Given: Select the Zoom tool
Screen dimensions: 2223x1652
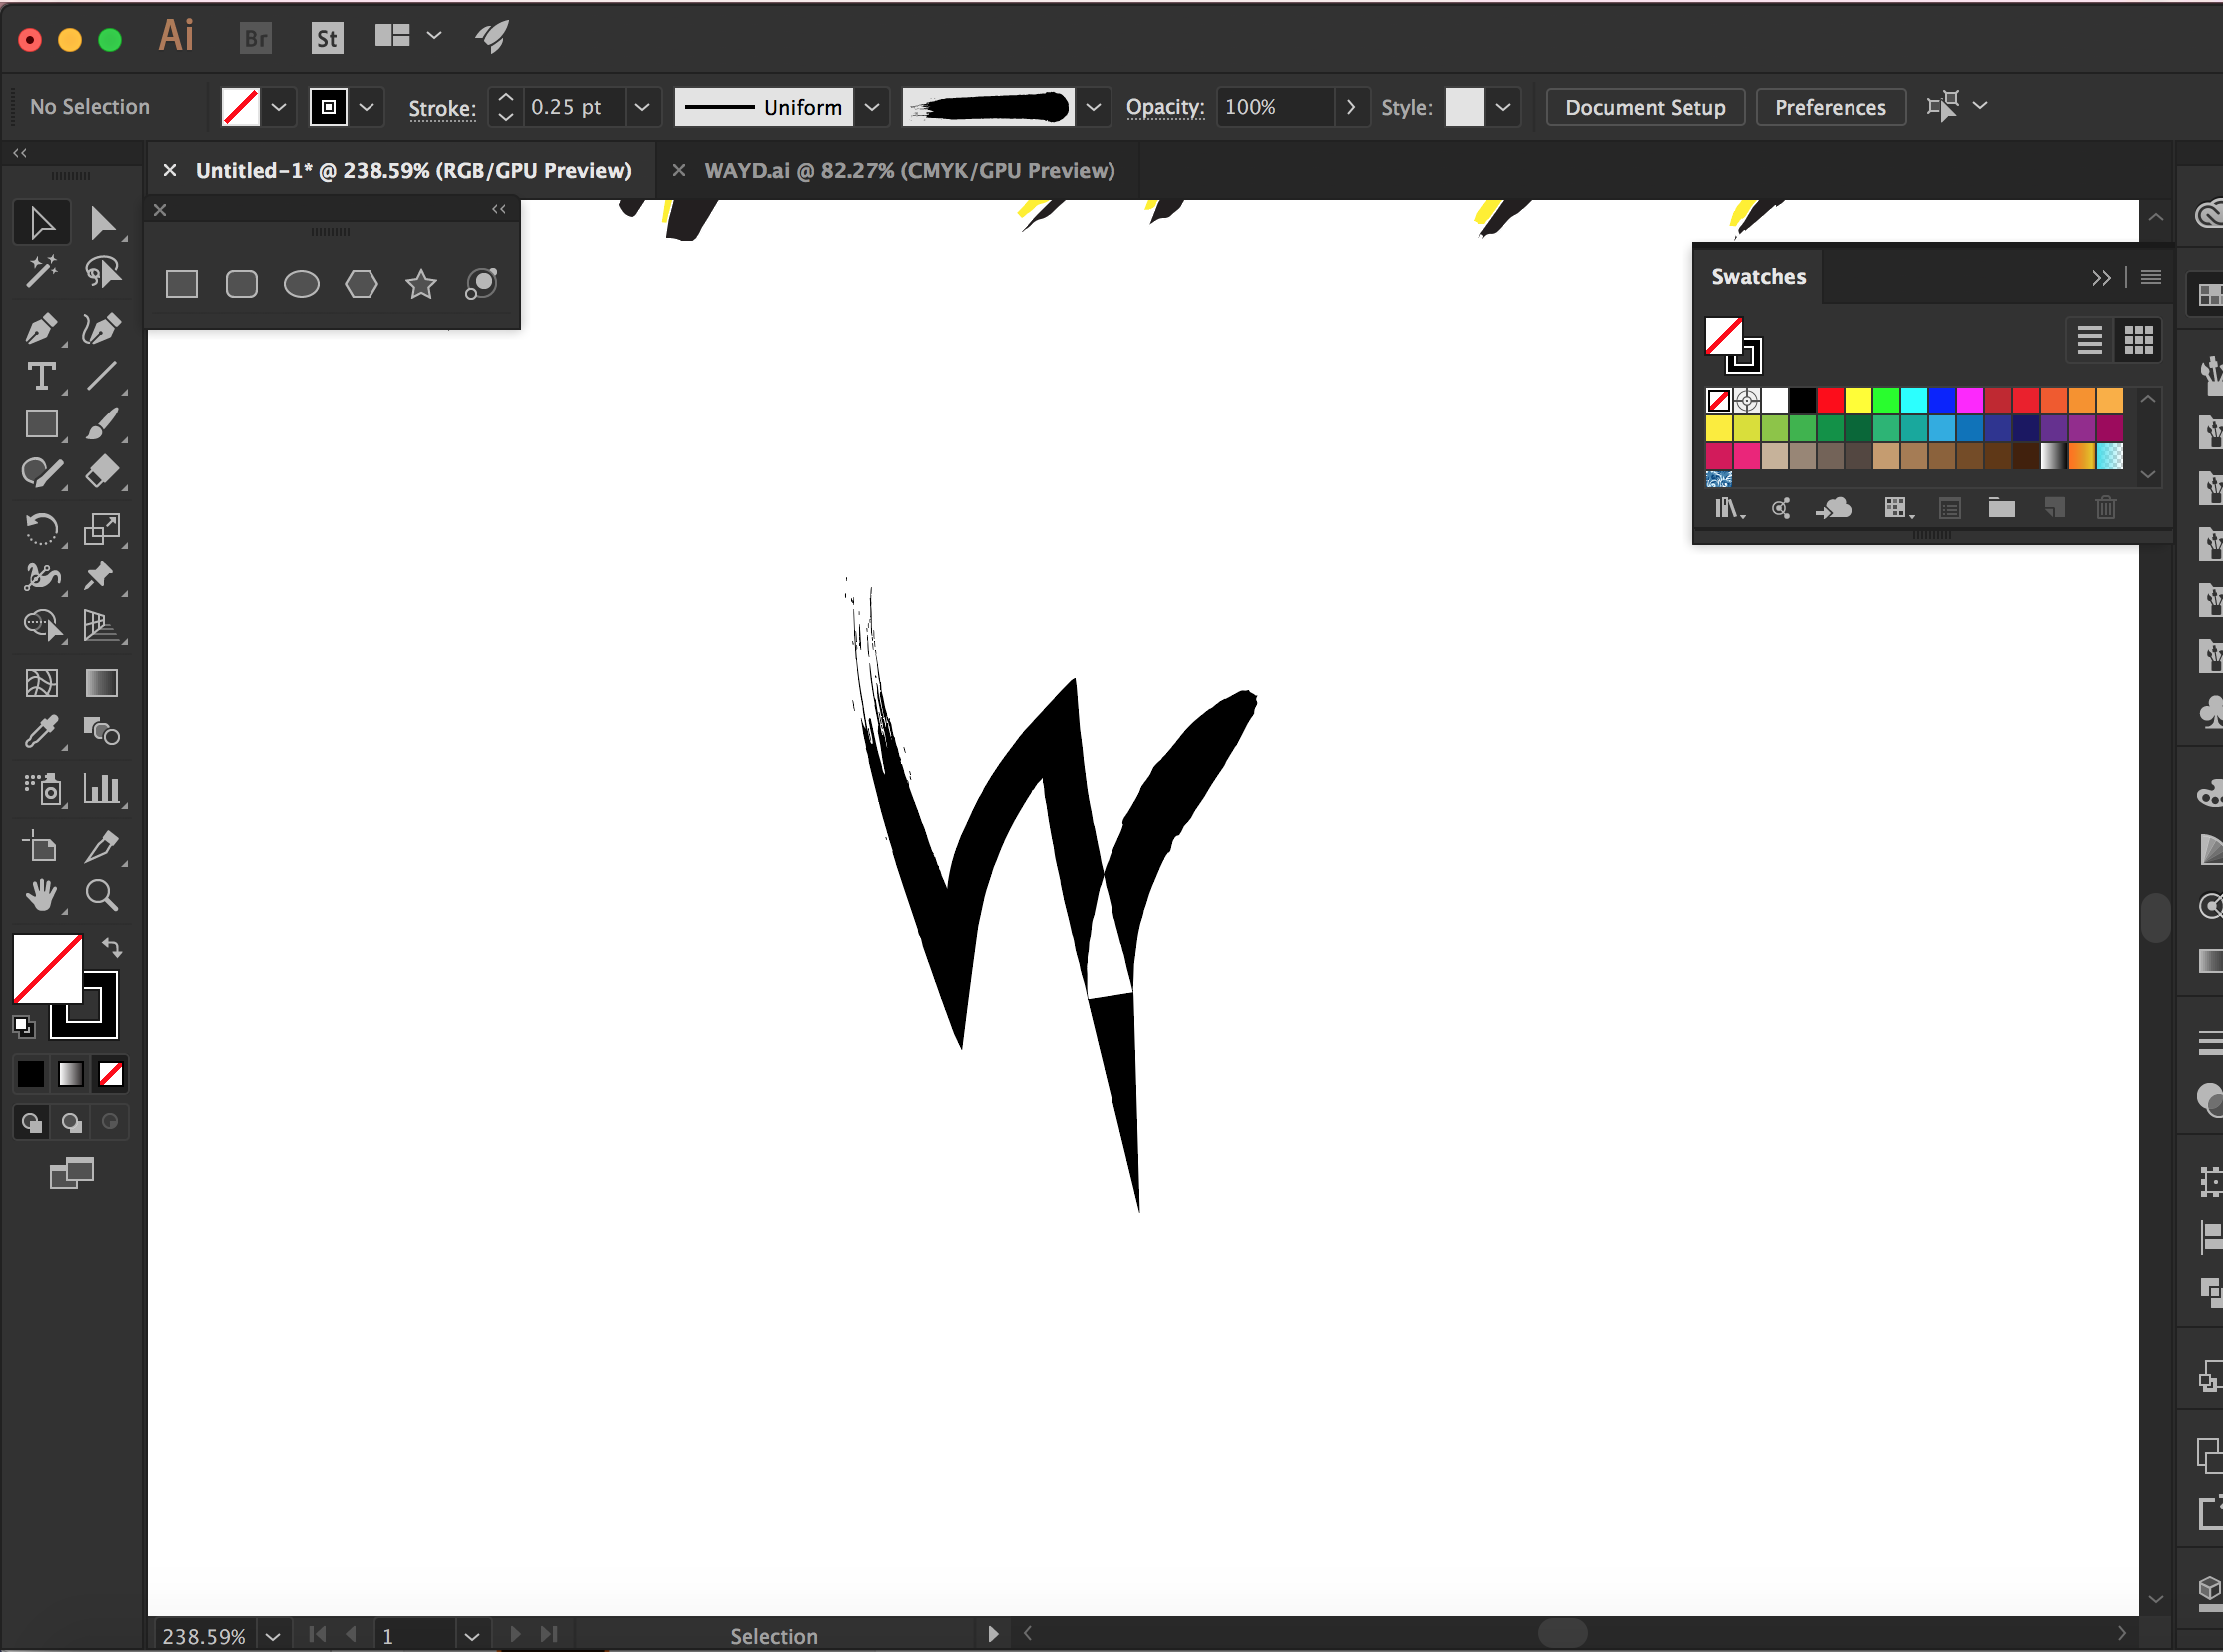Looking at the screenshot, I should click(x=101, y=895).
